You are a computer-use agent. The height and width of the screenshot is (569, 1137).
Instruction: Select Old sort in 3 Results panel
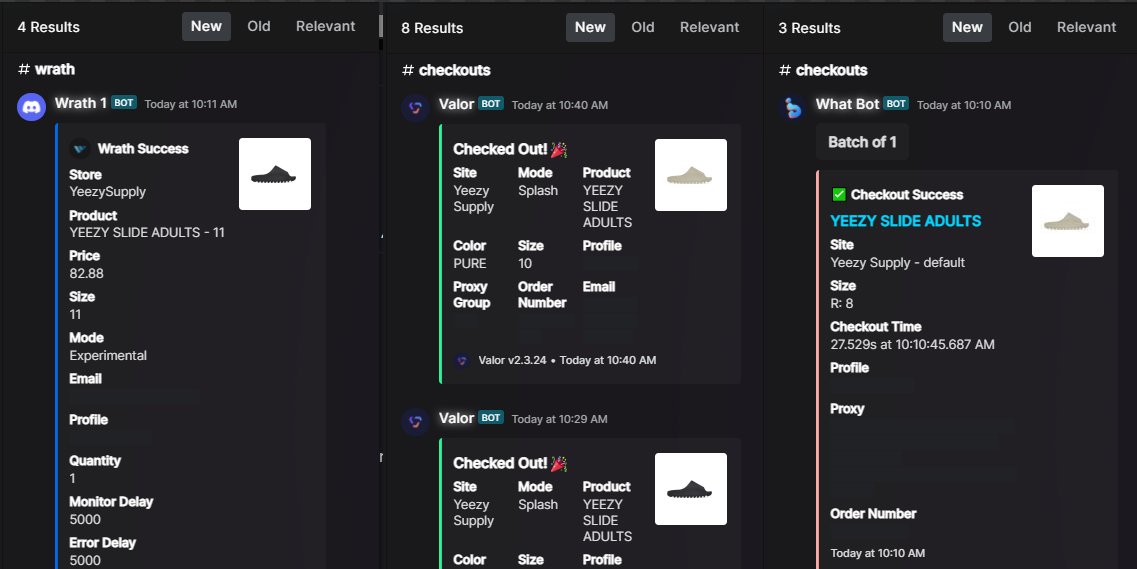[1020, 28]
